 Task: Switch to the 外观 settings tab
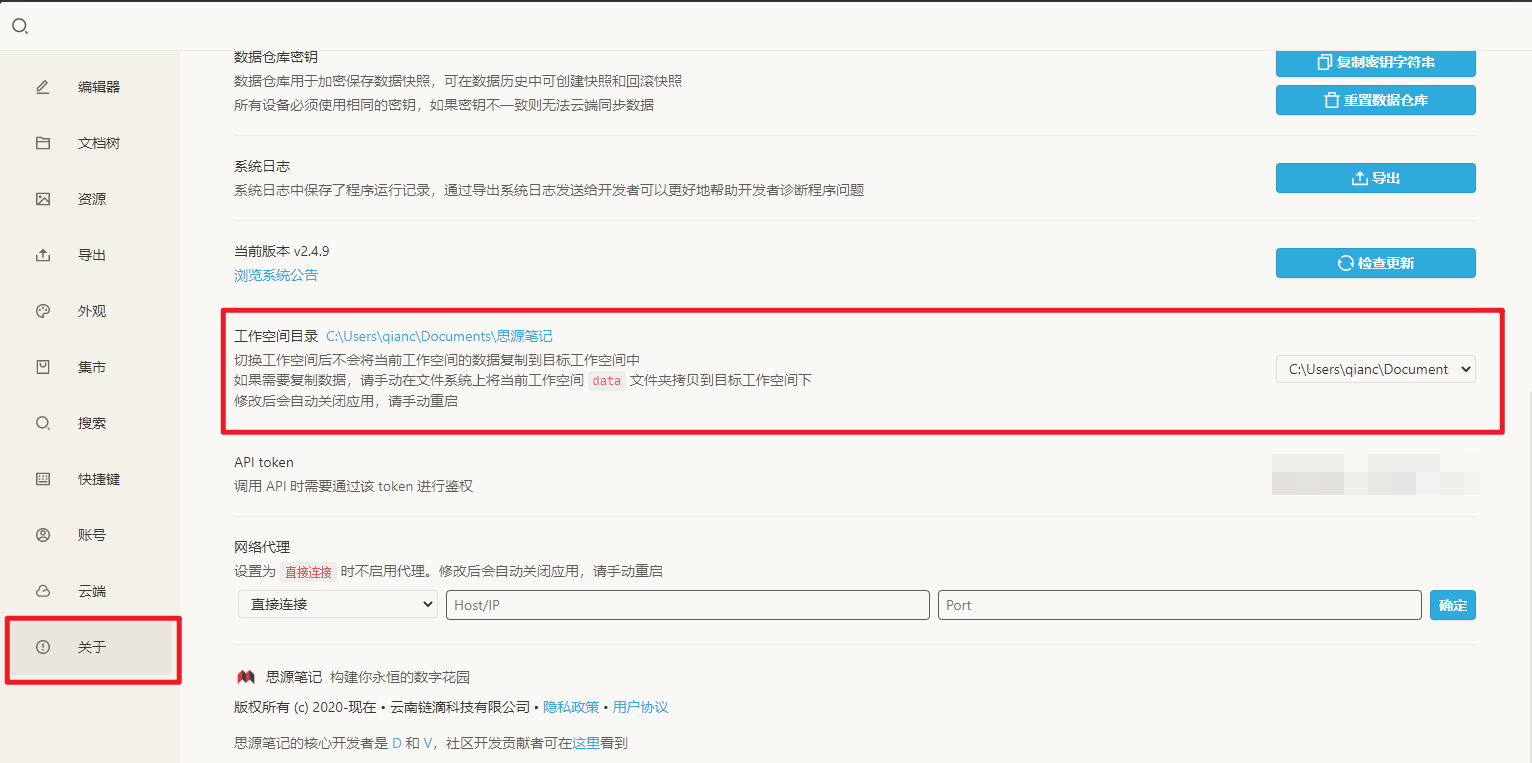(90, 311)
